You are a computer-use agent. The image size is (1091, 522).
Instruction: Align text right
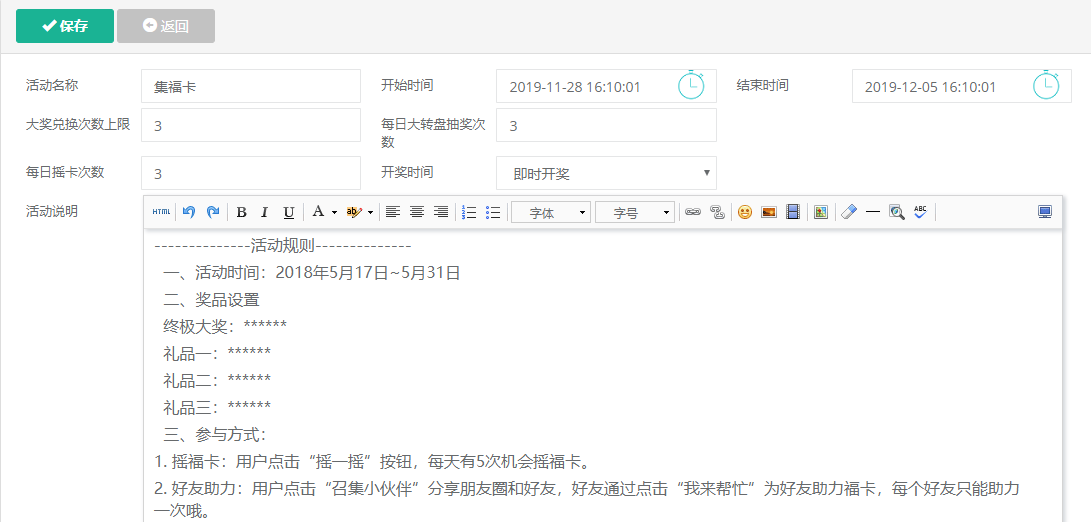click(x=440, y=212)
